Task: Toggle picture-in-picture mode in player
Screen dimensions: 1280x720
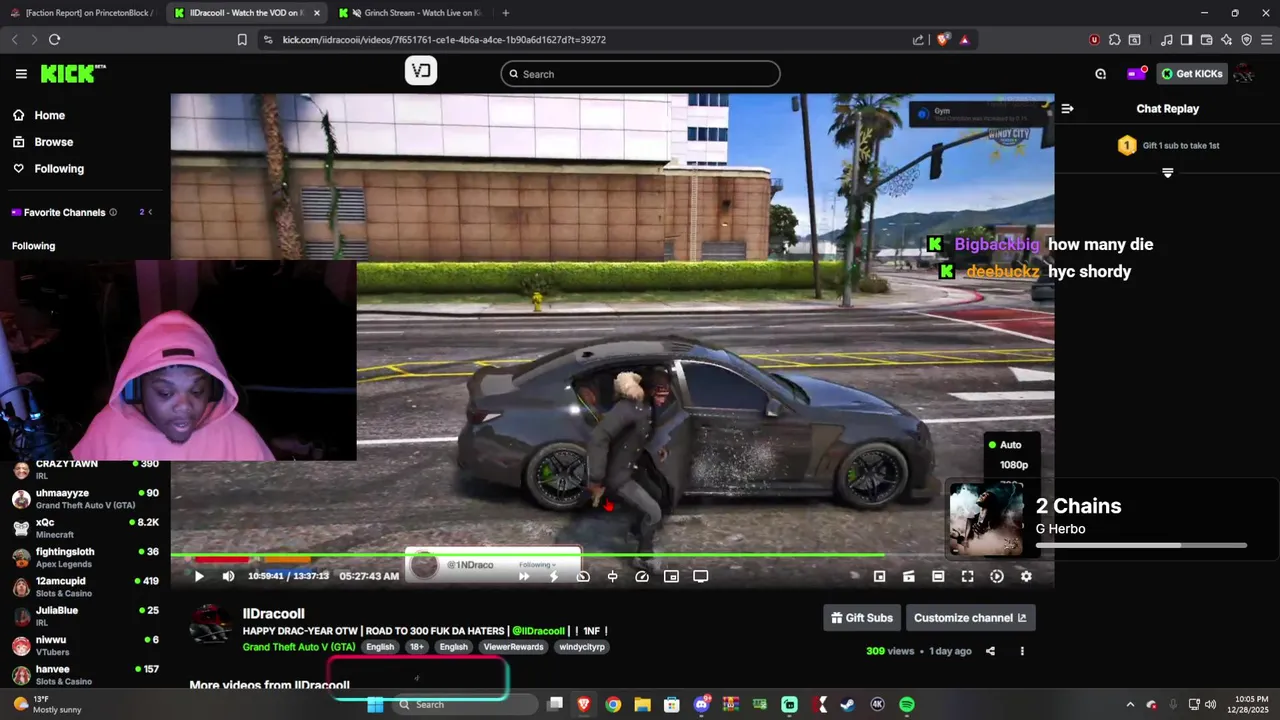Action: click(x=671, y=576)
